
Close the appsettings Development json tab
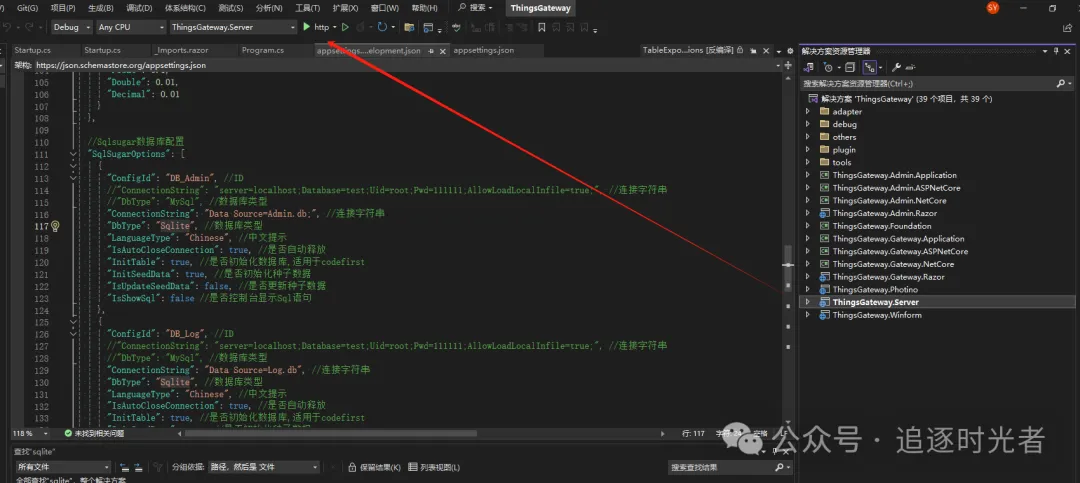click(442, 51)
